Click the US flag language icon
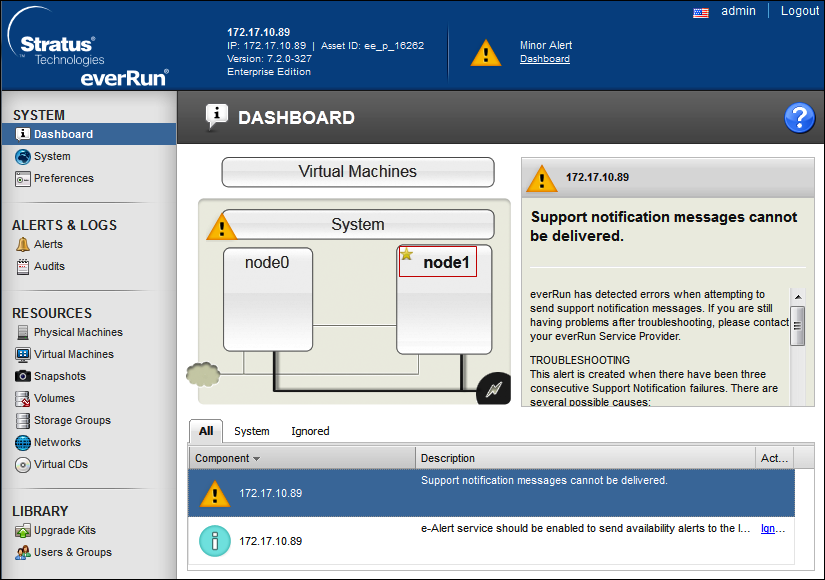Screen dimensions: 825x580 coord(700,12)
